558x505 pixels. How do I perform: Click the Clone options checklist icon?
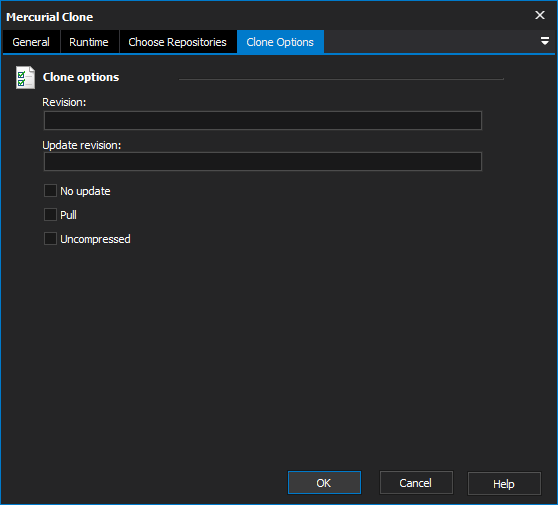pos(25,78)
